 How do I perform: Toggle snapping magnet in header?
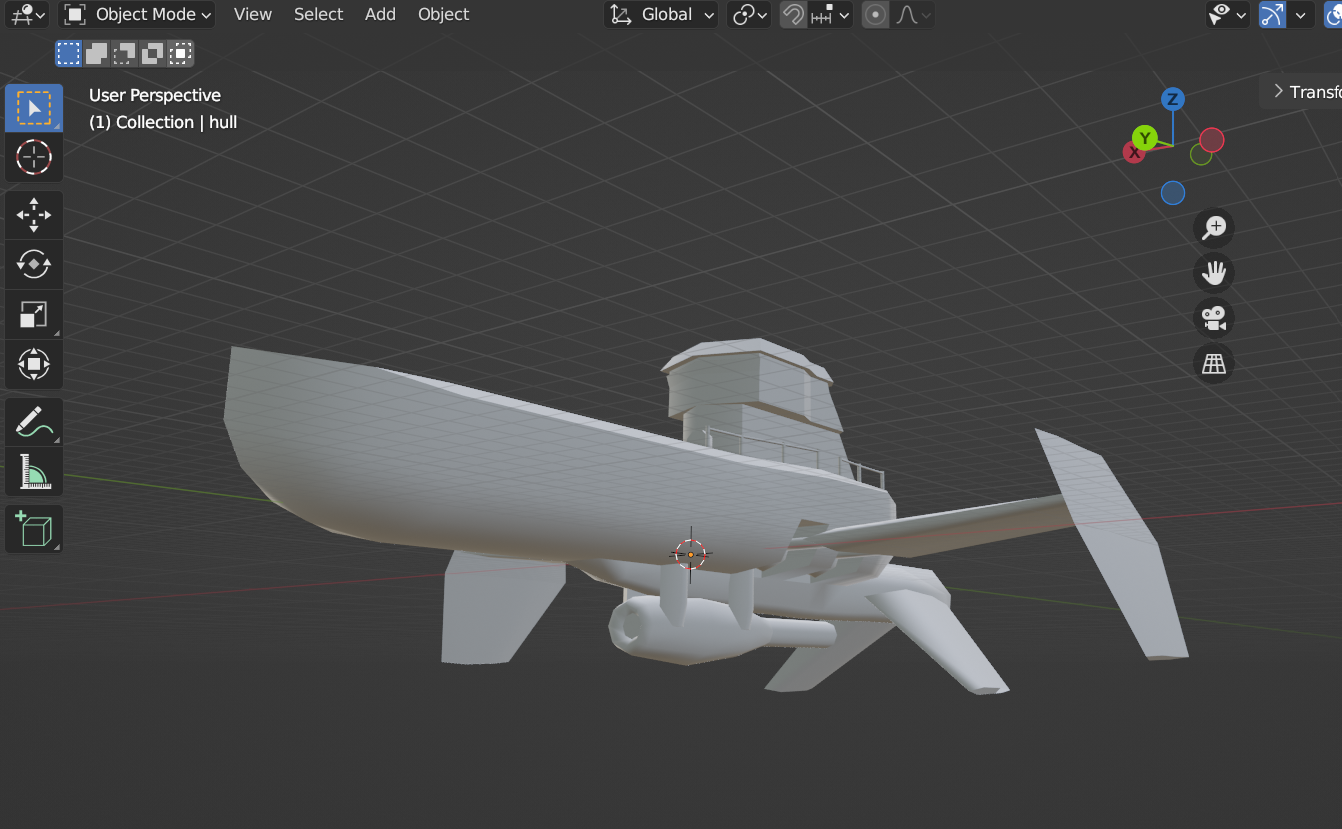pyautogui.click(x=793, y=15)
